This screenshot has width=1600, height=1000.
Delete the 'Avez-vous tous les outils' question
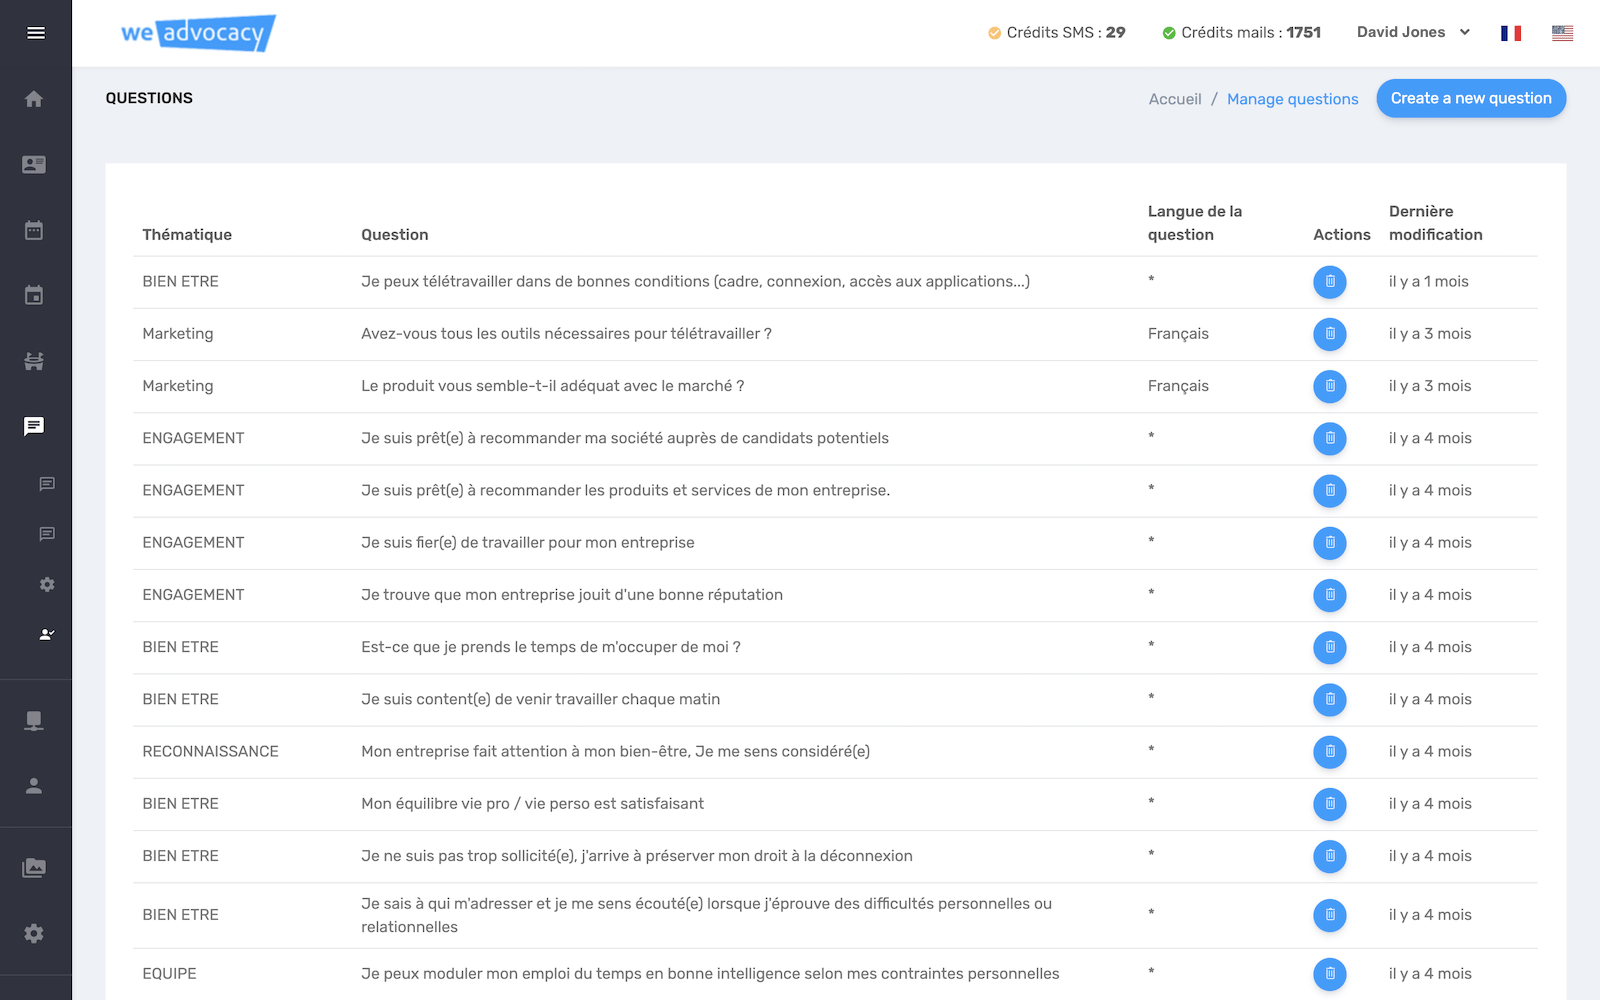(1330, 334)
